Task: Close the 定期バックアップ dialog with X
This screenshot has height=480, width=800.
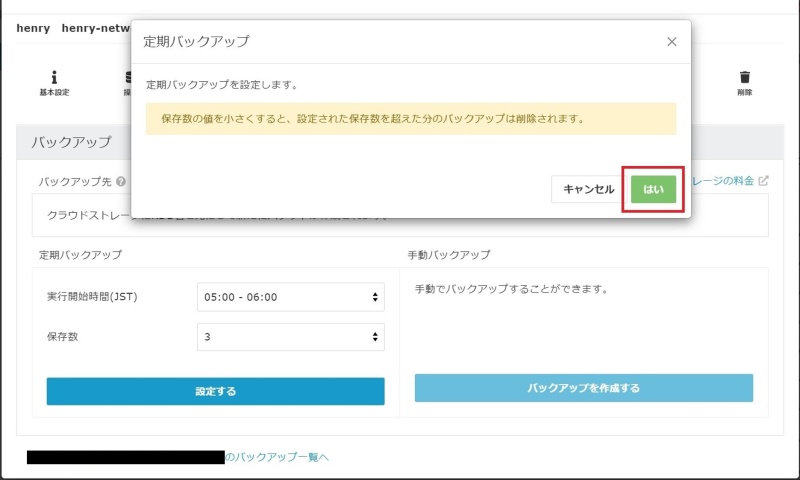Action: coord(671,42)
